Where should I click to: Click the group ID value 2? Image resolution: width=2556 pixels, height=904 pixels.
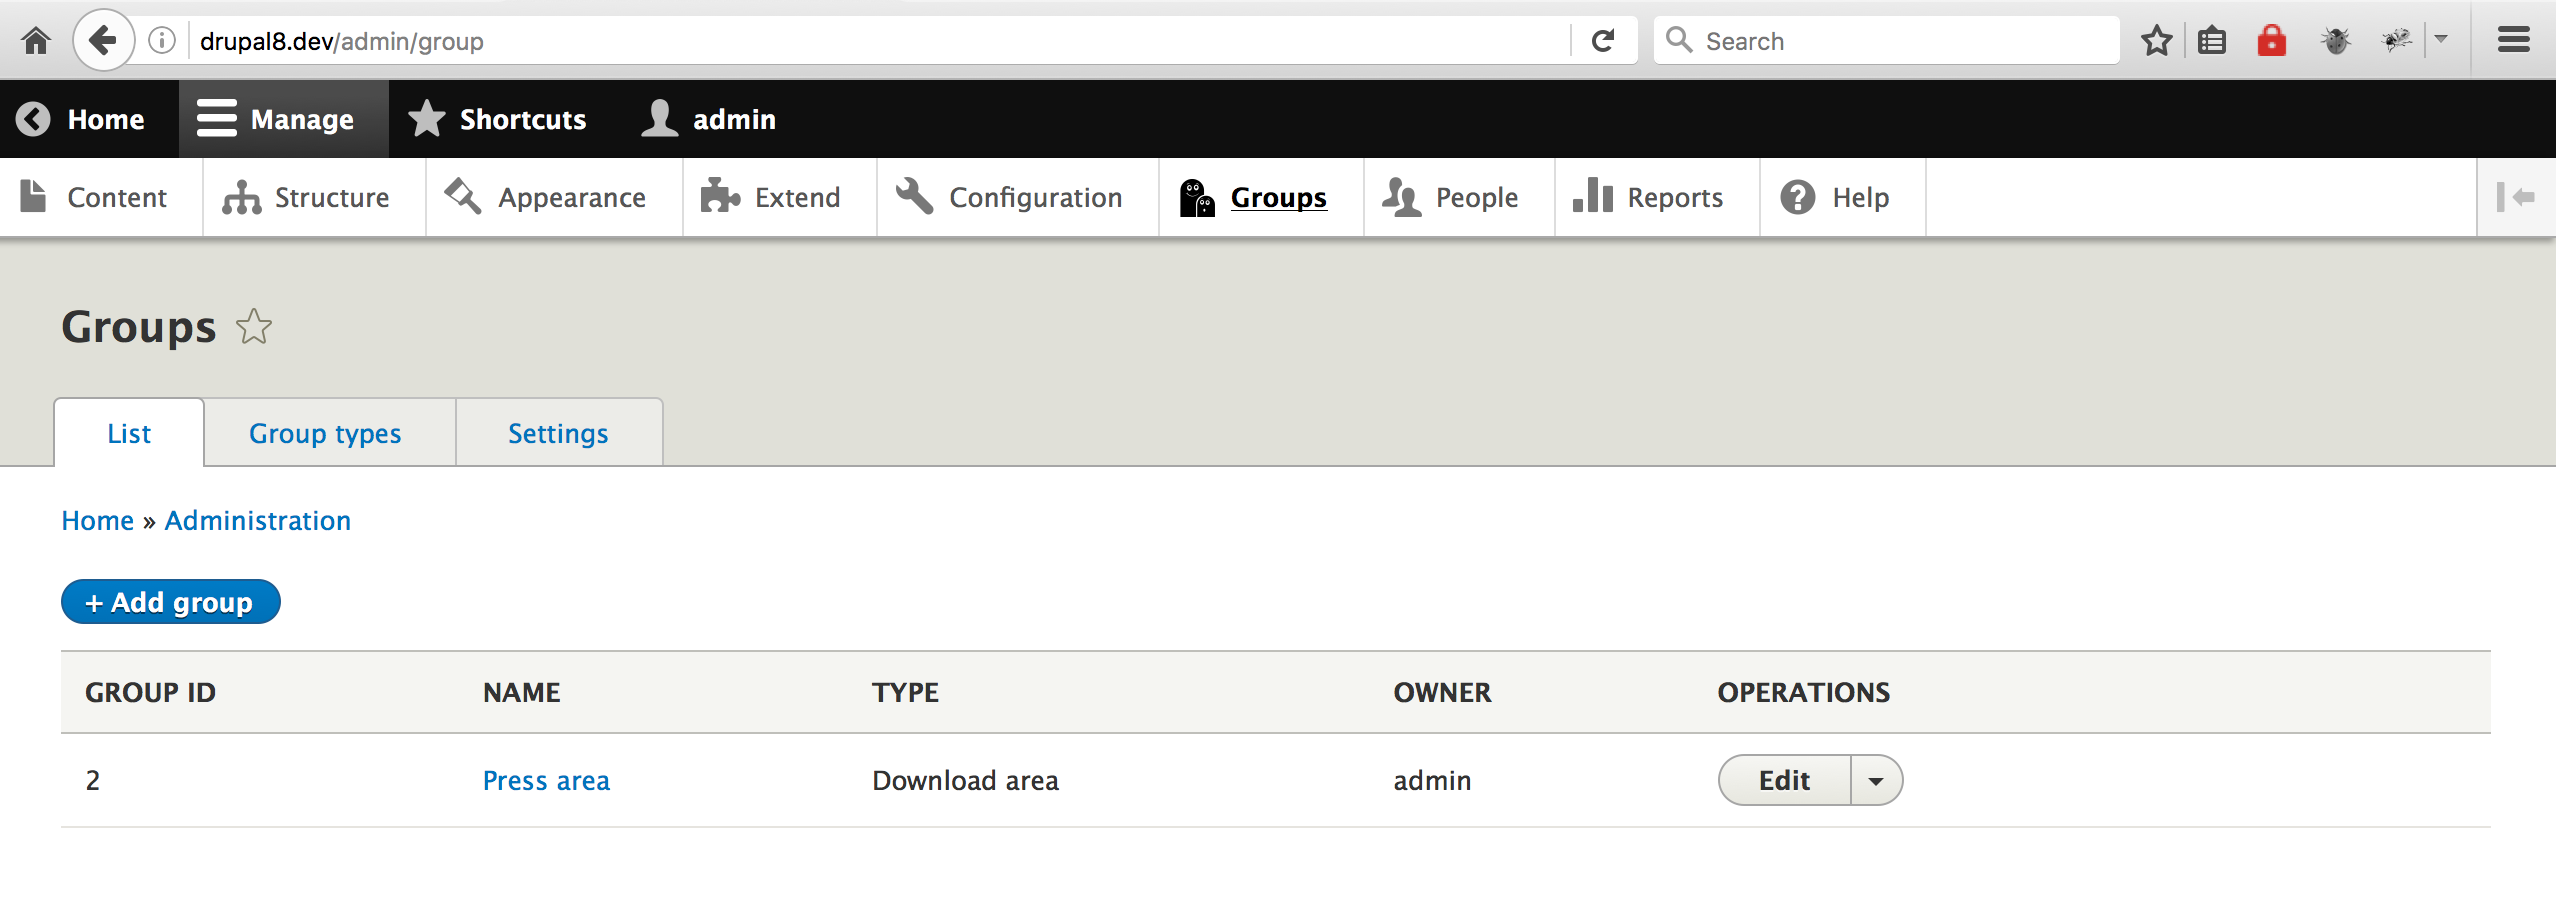[93, 780]
